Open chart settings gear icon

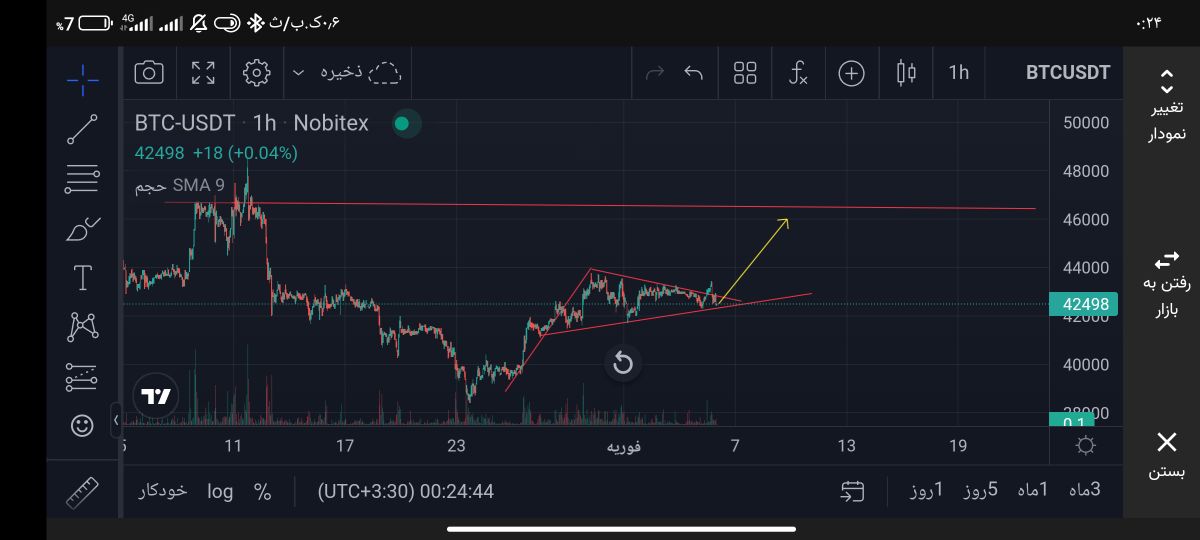click(257, 72)
